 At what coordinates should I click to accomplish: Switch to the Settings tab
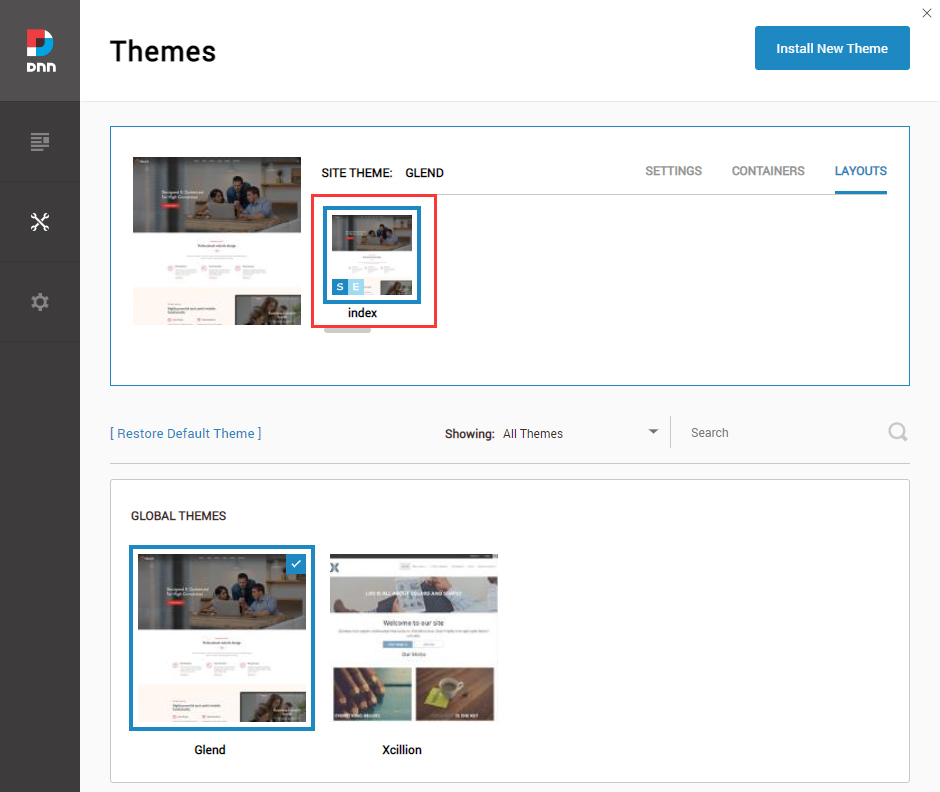[x=673, y=171]
